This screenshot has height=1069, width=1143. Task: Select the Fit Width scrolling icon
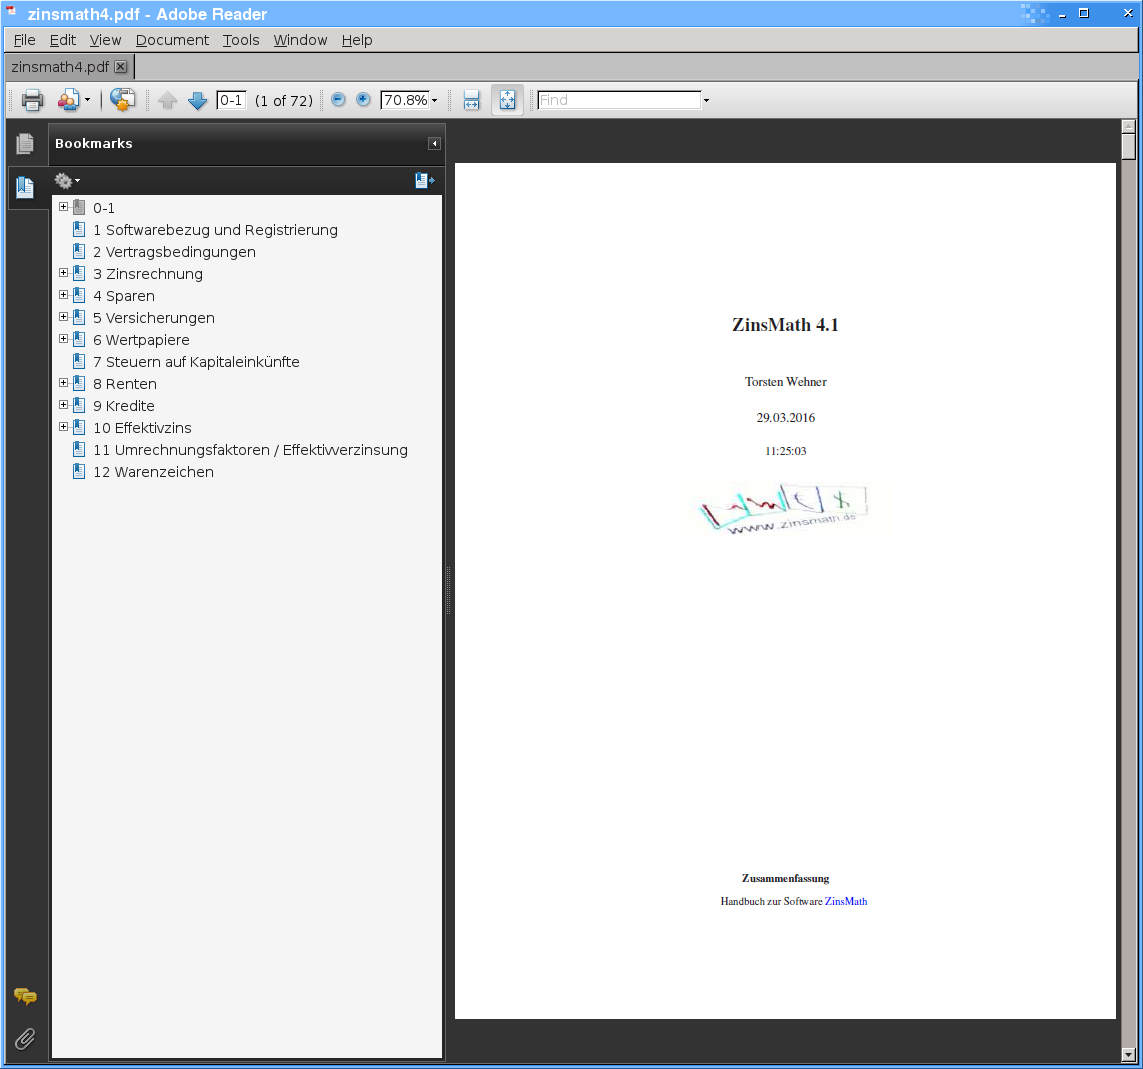click(471, 100)
